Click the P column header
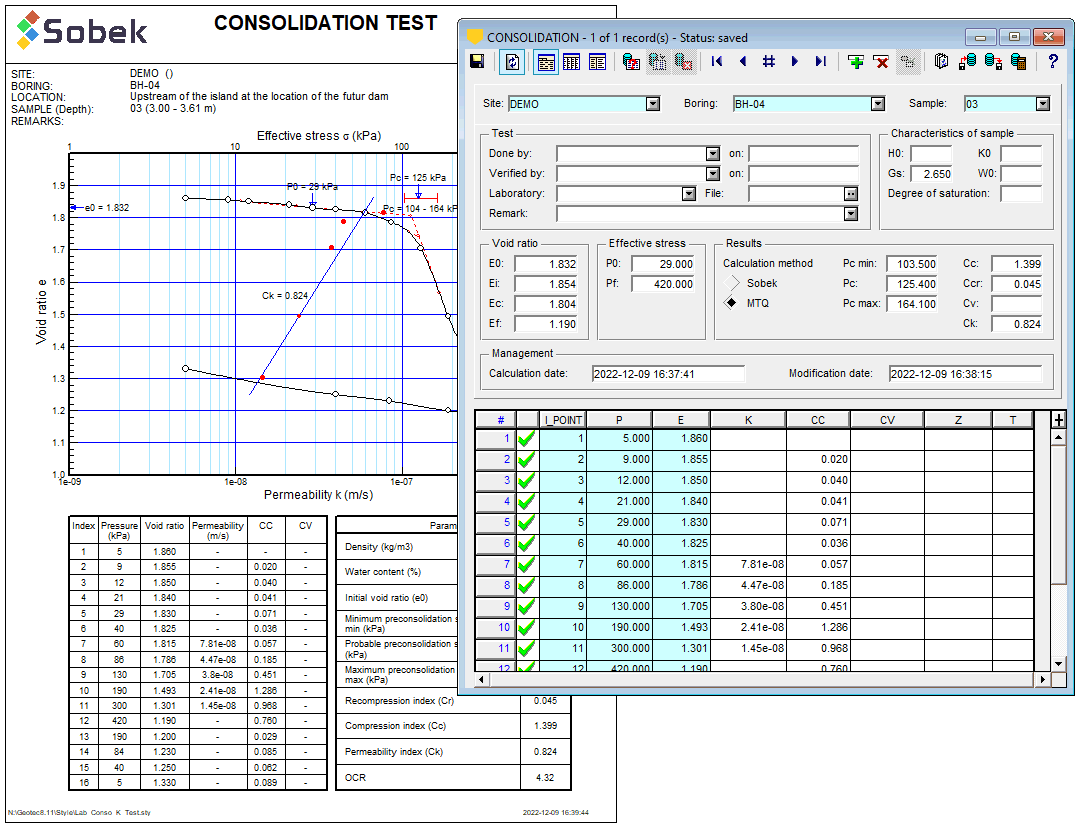This screenshot has width=1080, height=831. [619, 420]
